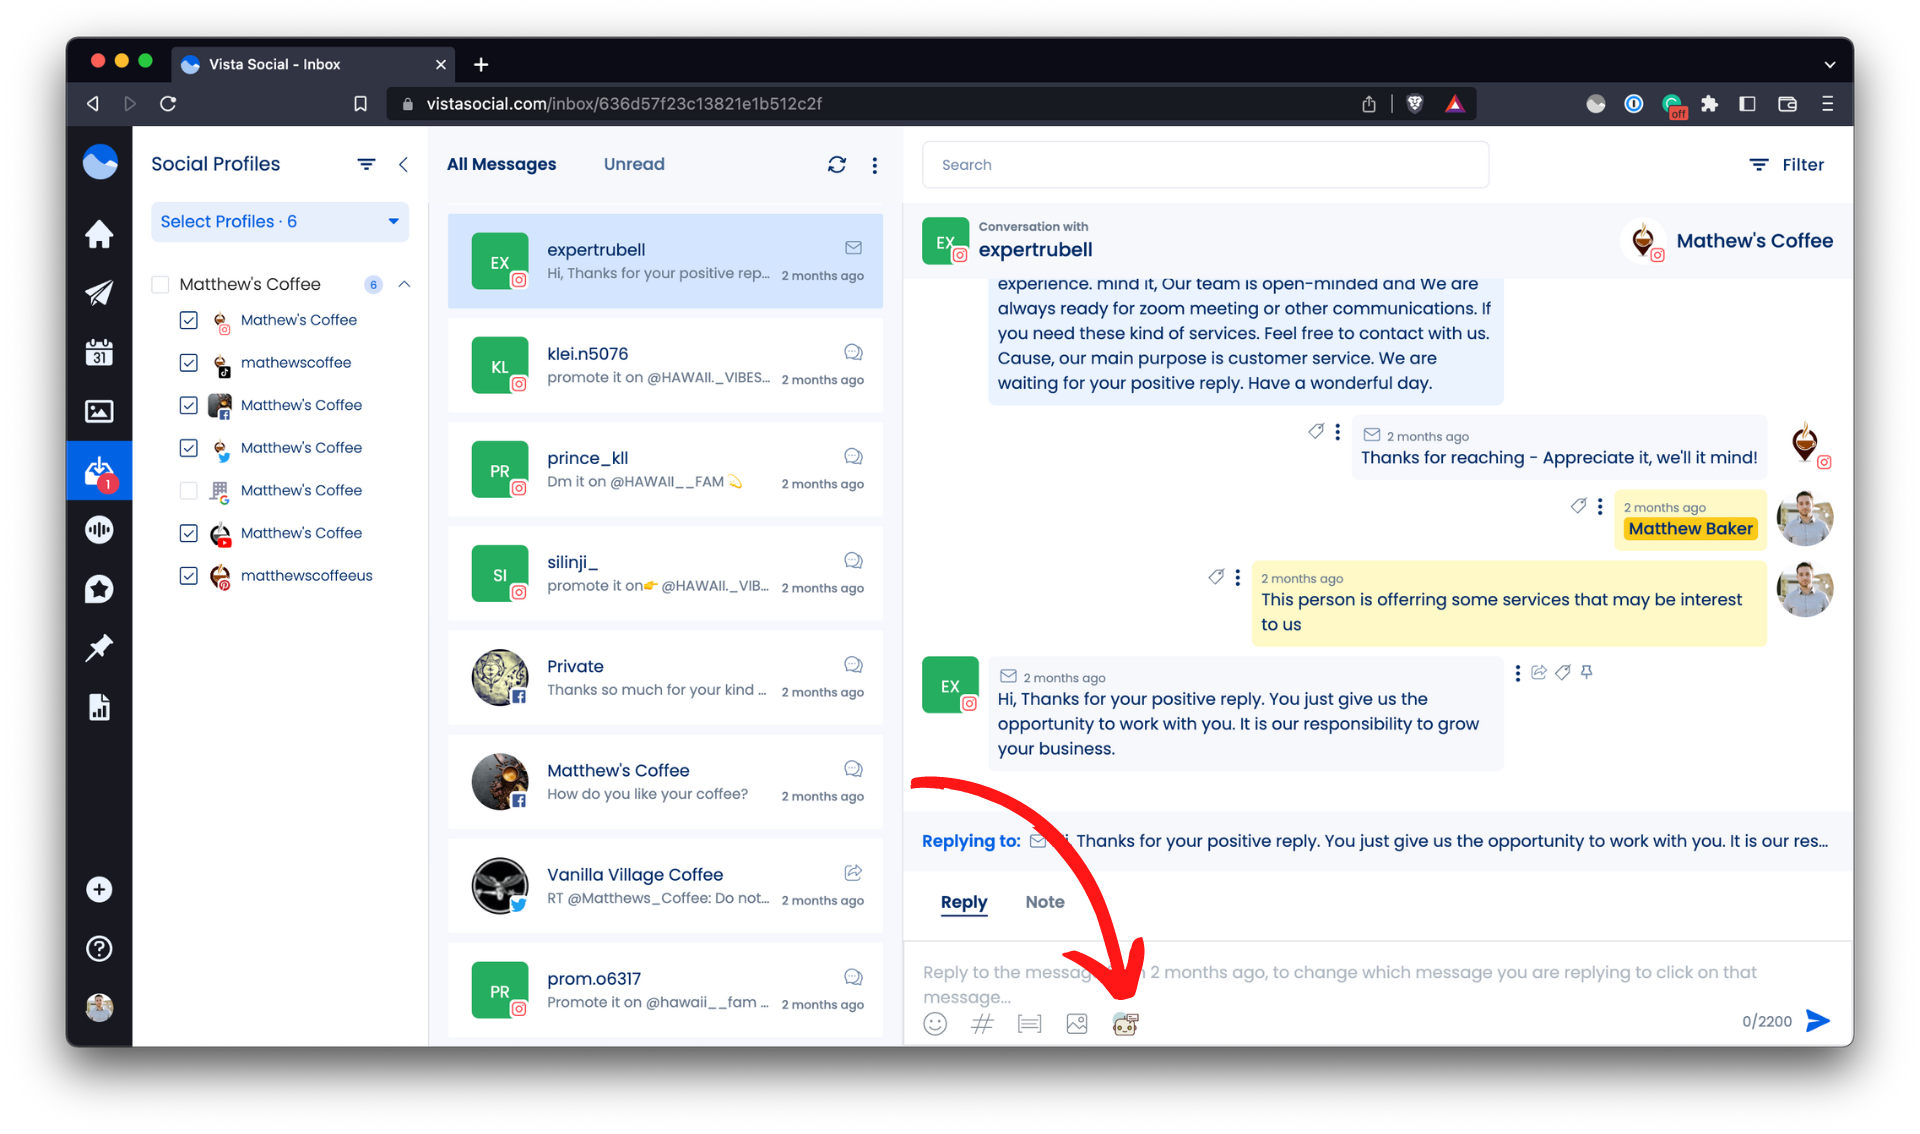Open saved replies icon in composer

click(1029, 1023)
